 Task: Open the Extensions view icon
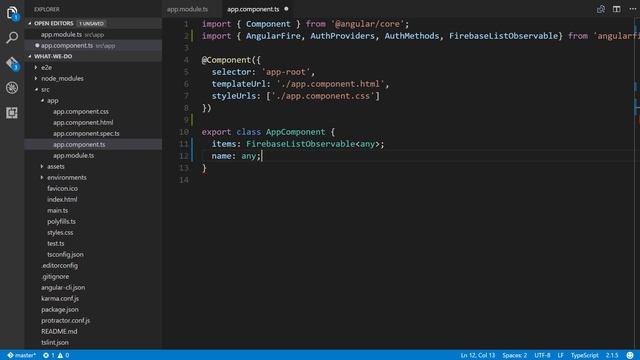(x=12, y=113)
